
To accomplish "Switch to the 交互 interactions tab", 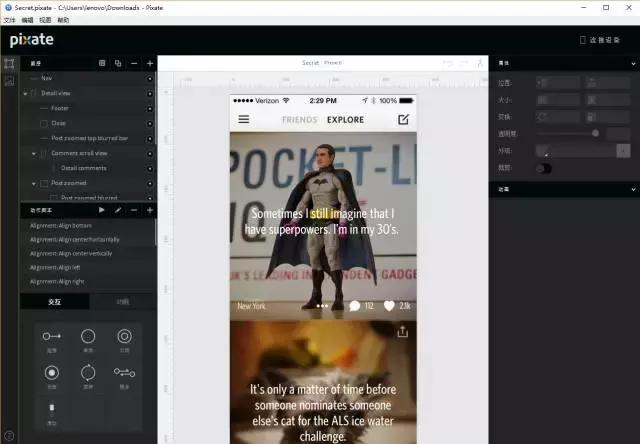I will (x=54, y=301).
